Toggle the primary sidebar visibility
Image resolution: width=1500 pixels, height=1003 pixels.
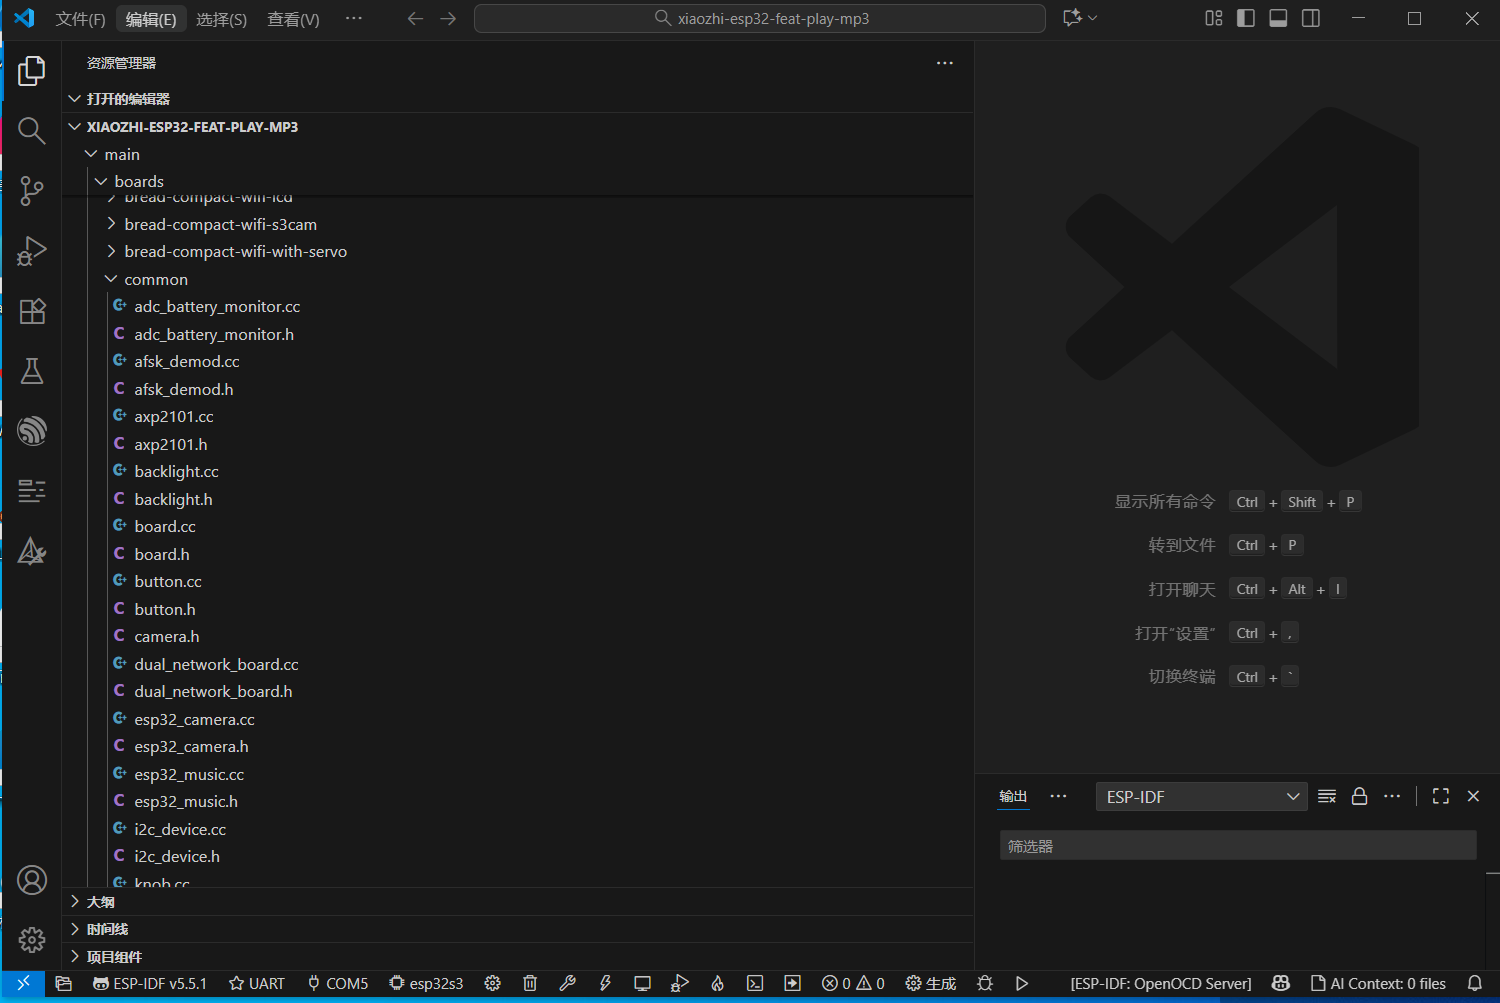[1246, 18]
